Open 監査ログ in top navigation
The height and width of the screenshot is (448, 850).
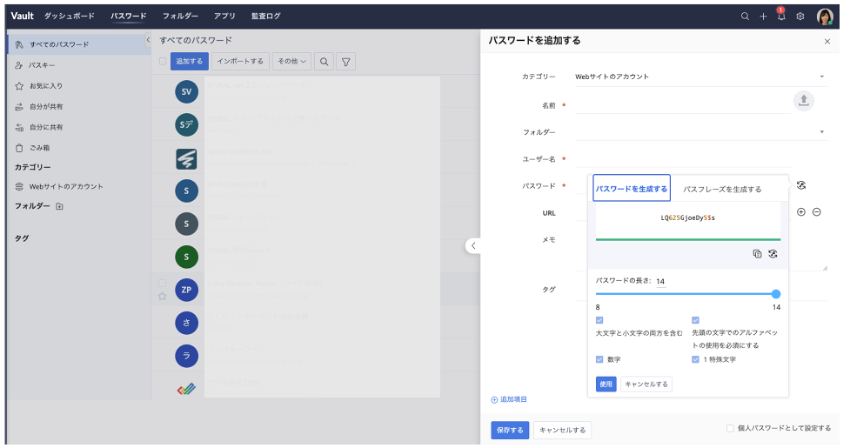266,17
